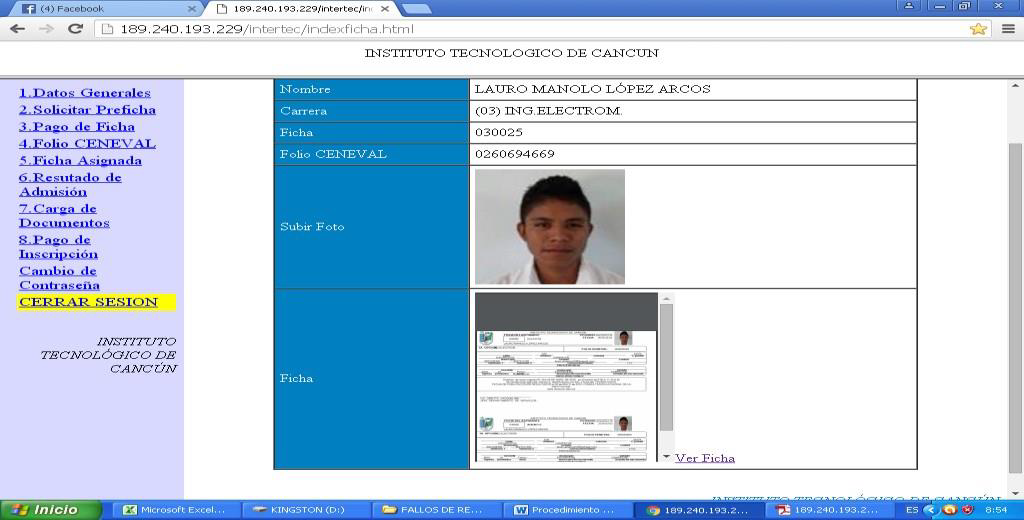Click the embedded Ficha document preview
The height and width of the screenshot is (520, 1024).
tap(566, 378)
